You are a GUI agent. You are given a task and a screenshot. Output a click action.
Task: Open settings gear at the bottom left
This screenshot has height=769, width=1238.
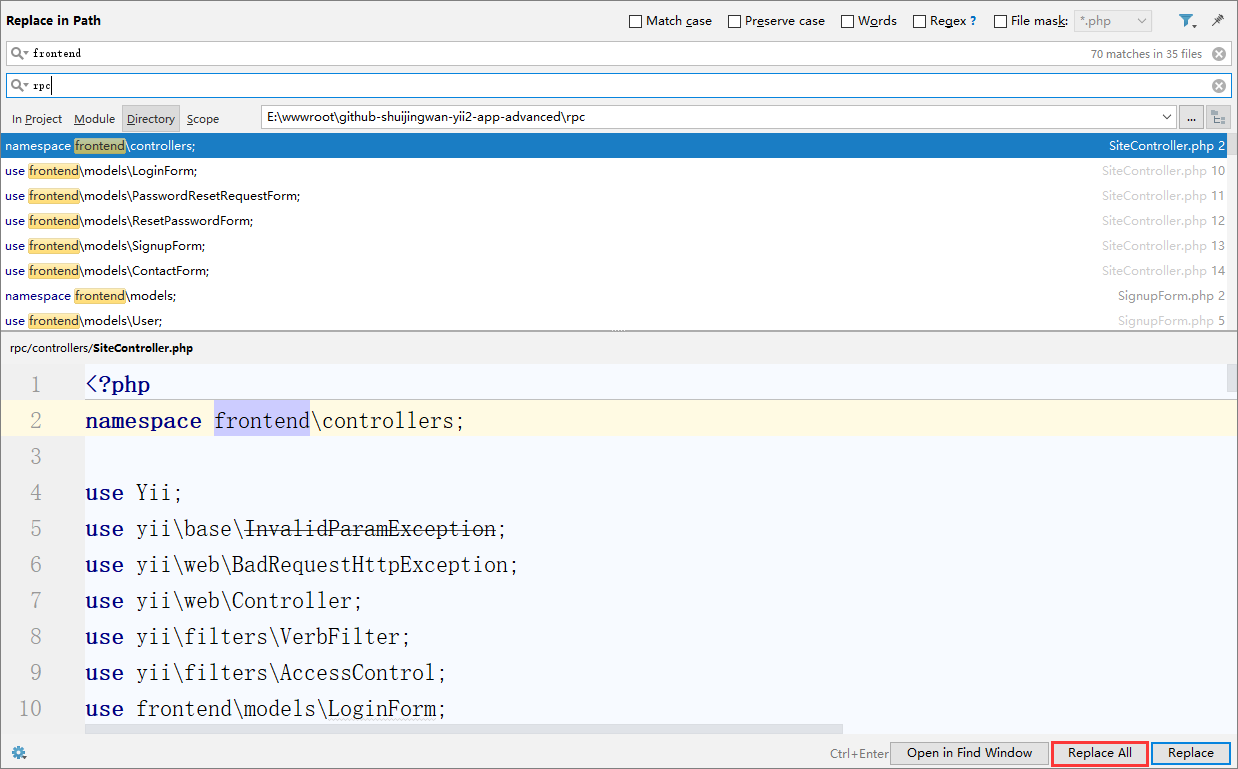click(19, 753)
